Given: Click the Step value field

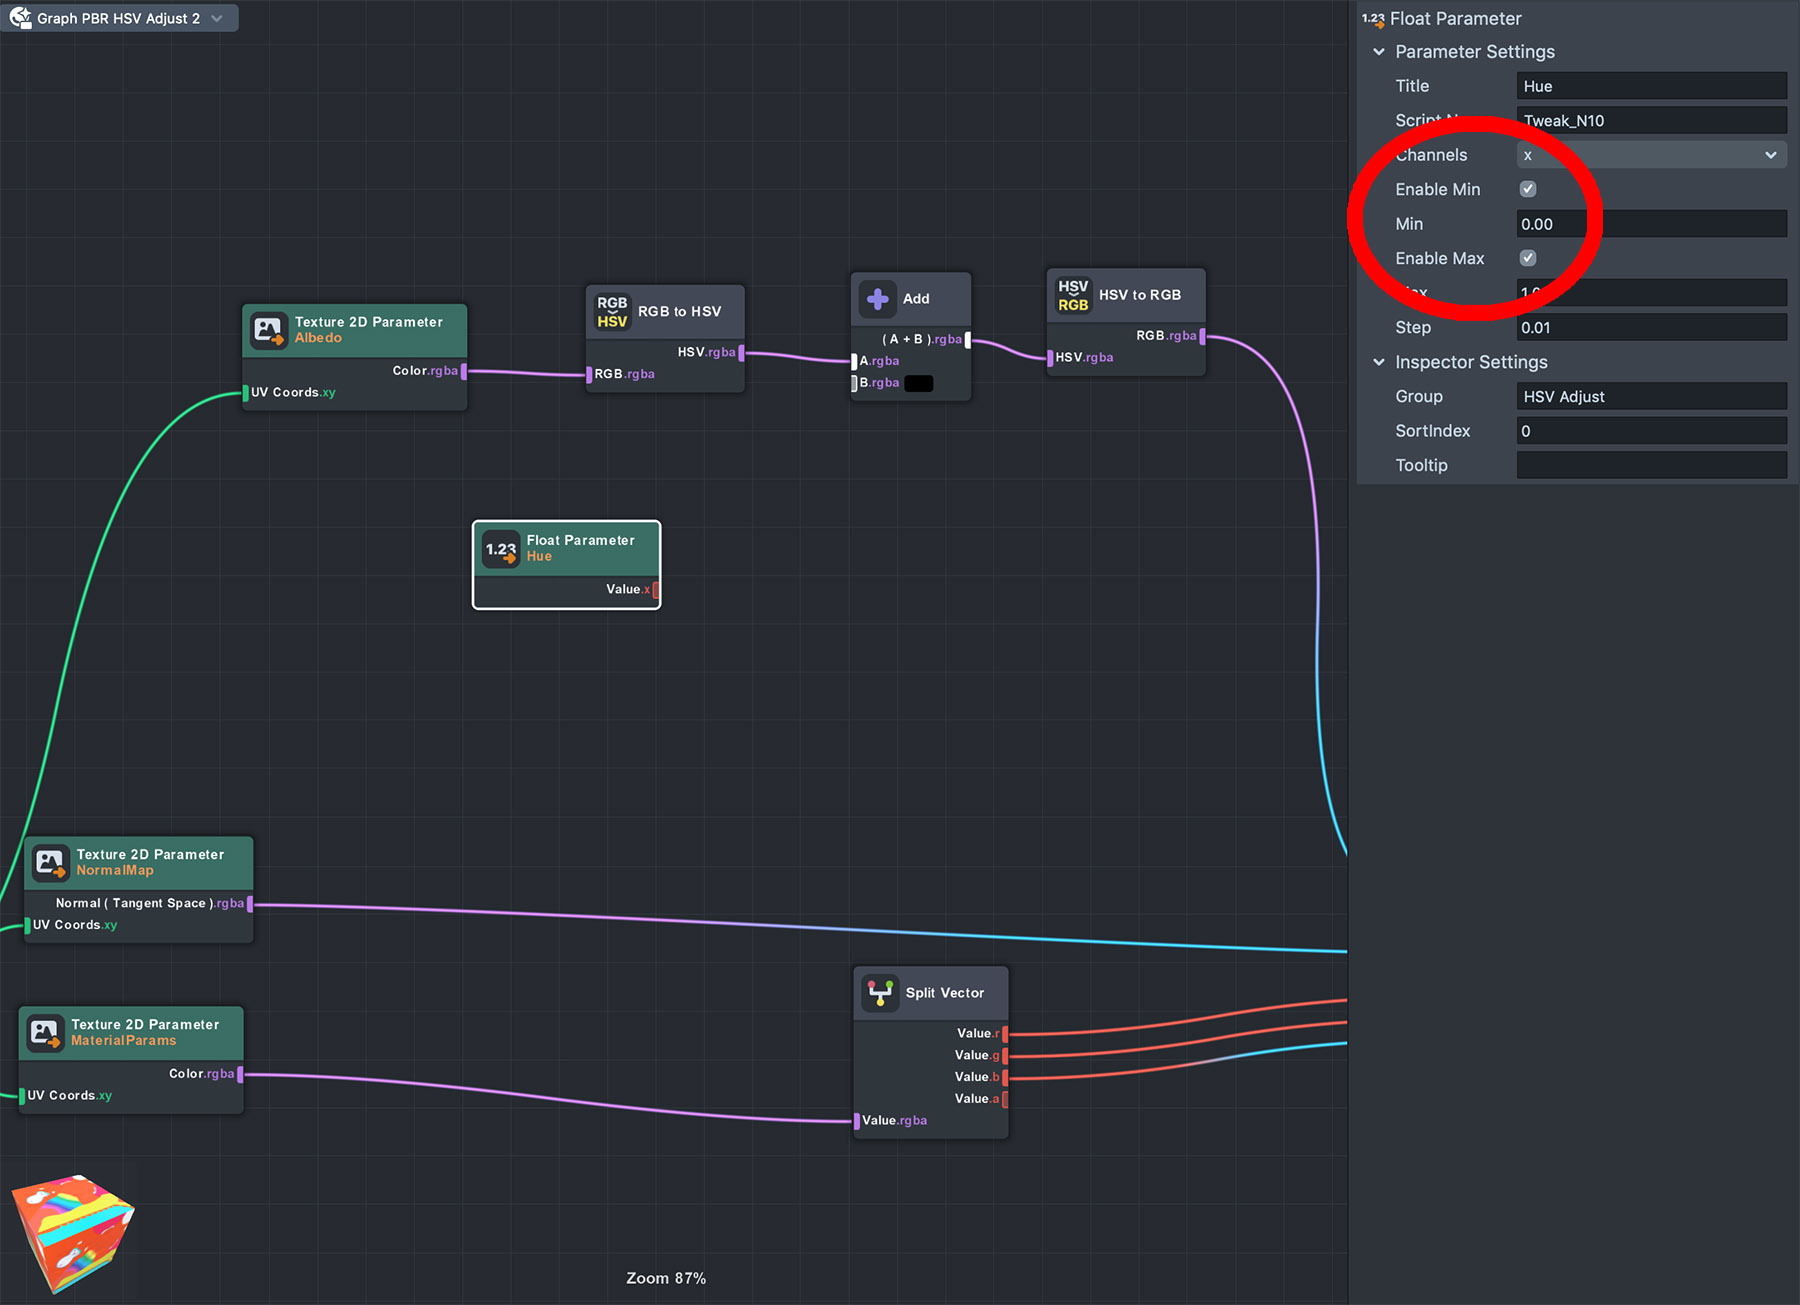Looking at the screenshot, I should [x=1650, y=328].
